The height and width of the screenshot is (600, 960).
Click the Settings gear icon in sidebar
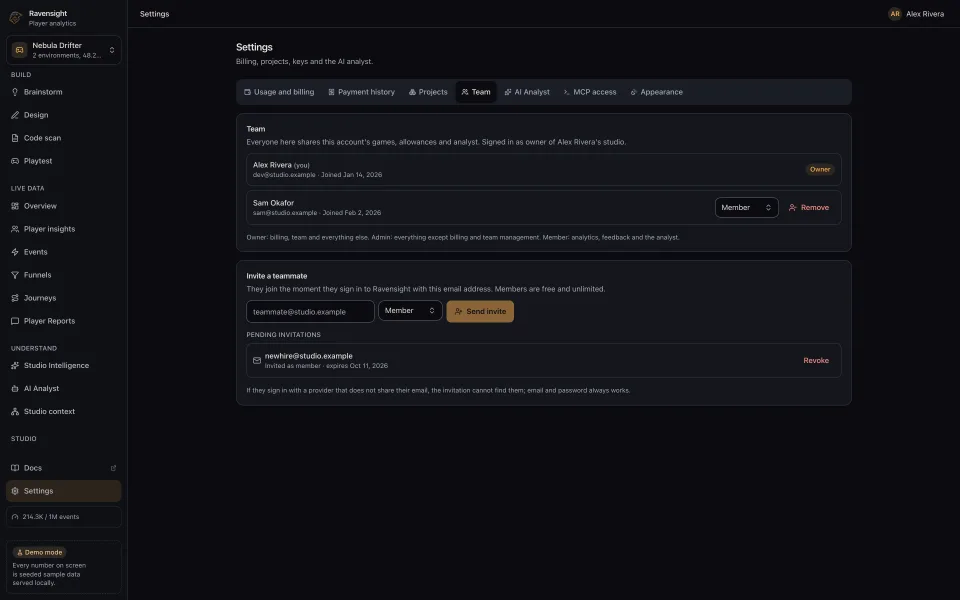15,491
